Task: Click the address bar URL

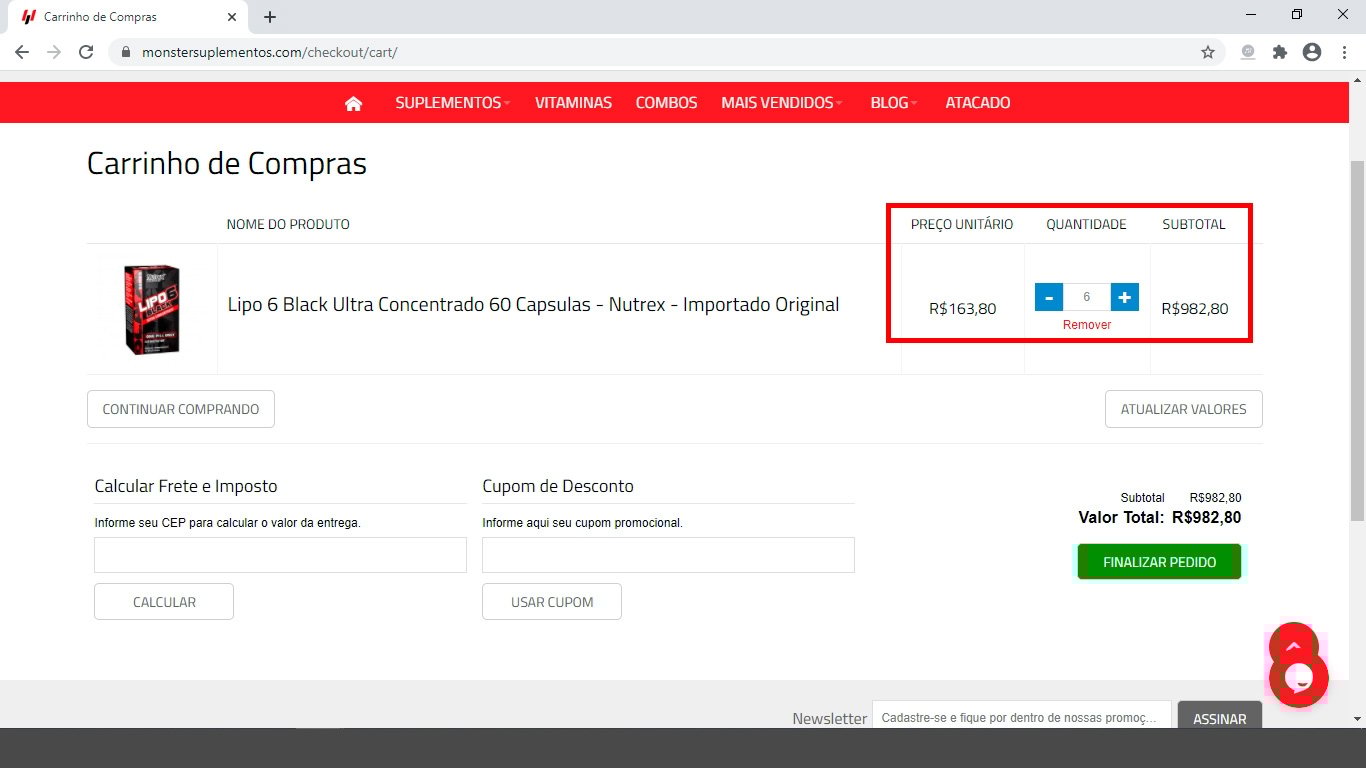Action: pos(270,52)
